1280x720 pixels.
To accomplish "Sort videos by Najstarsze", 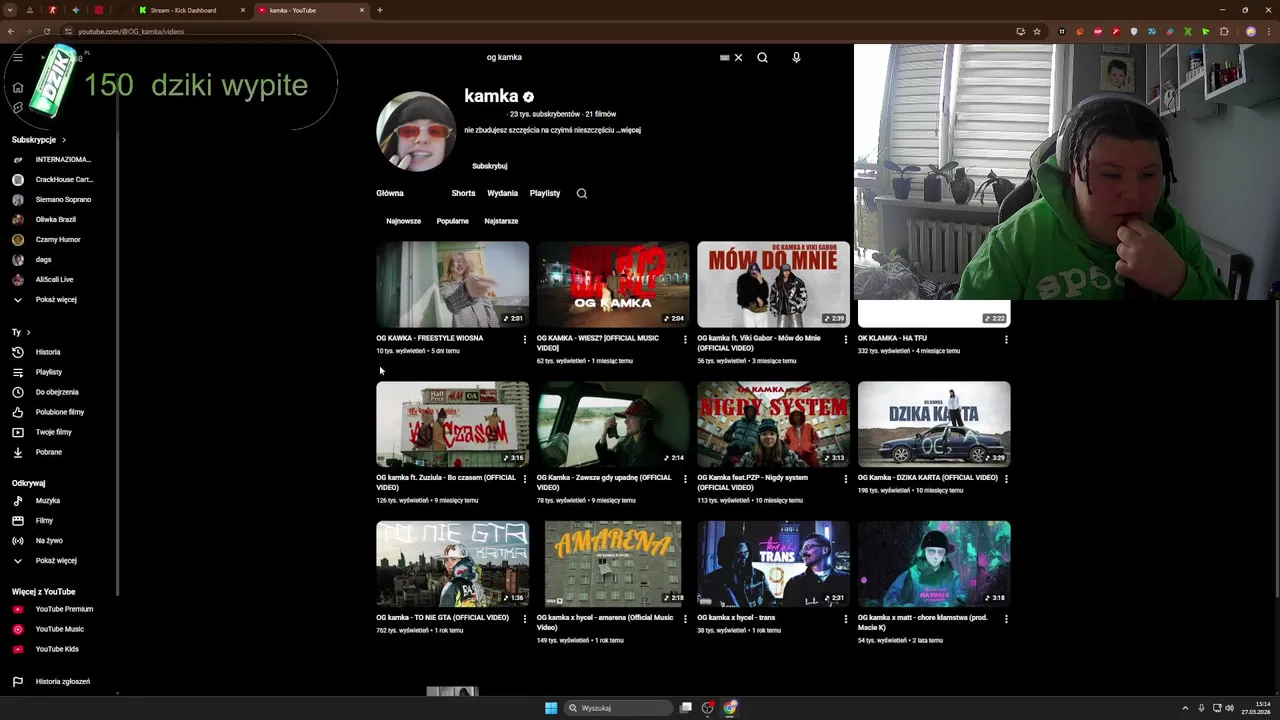I will tap(501, 221).
